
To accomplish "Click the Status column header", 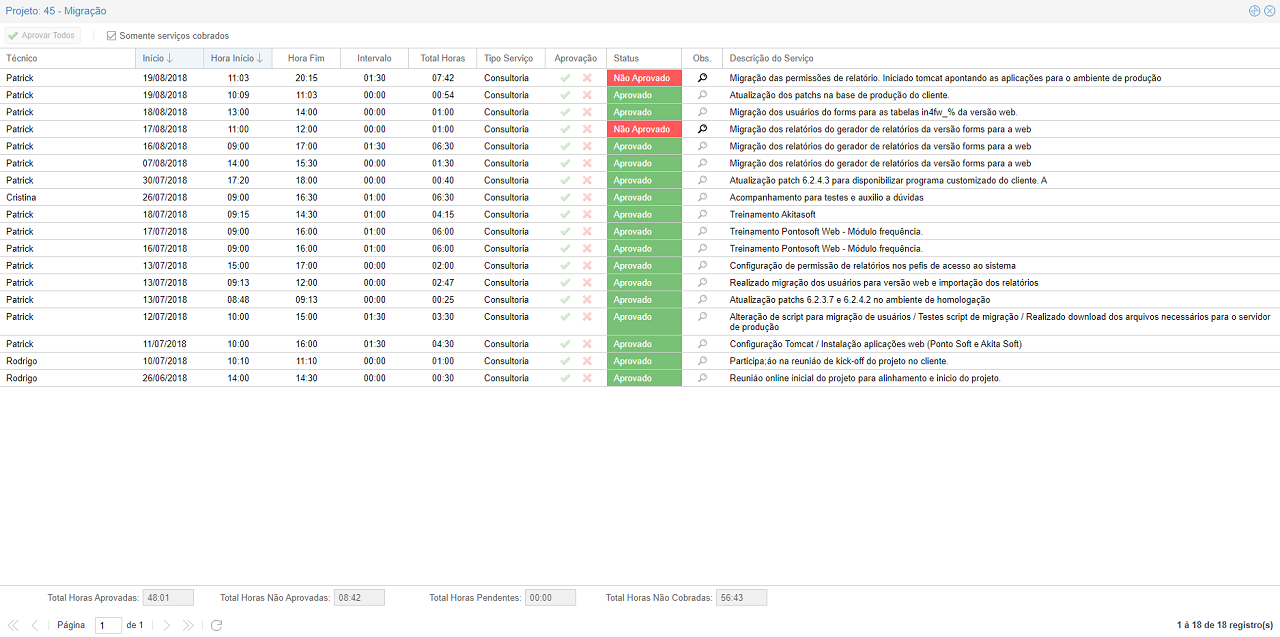I will point(627,58).
